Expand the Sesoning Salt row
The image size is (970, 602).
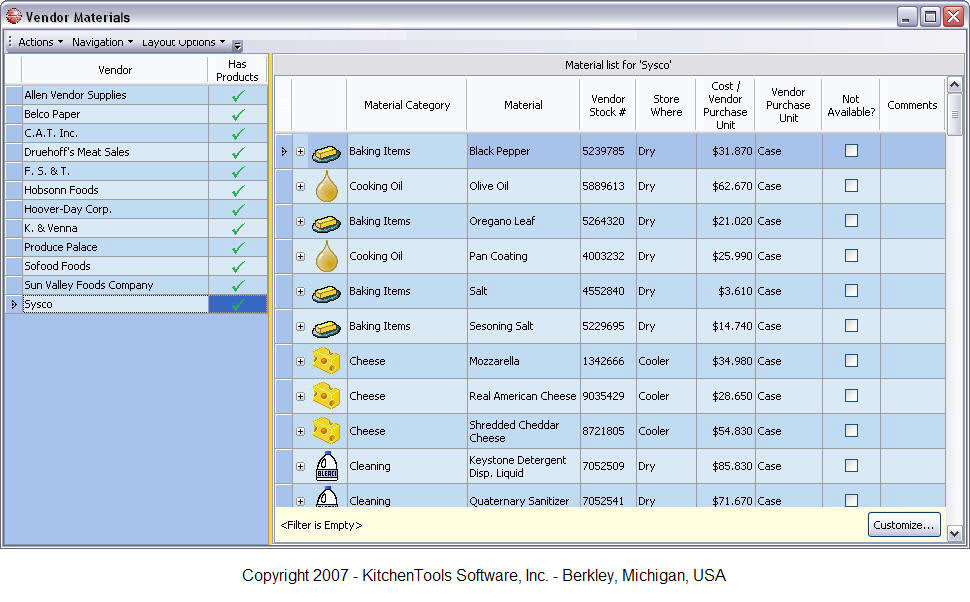(301, 326)
